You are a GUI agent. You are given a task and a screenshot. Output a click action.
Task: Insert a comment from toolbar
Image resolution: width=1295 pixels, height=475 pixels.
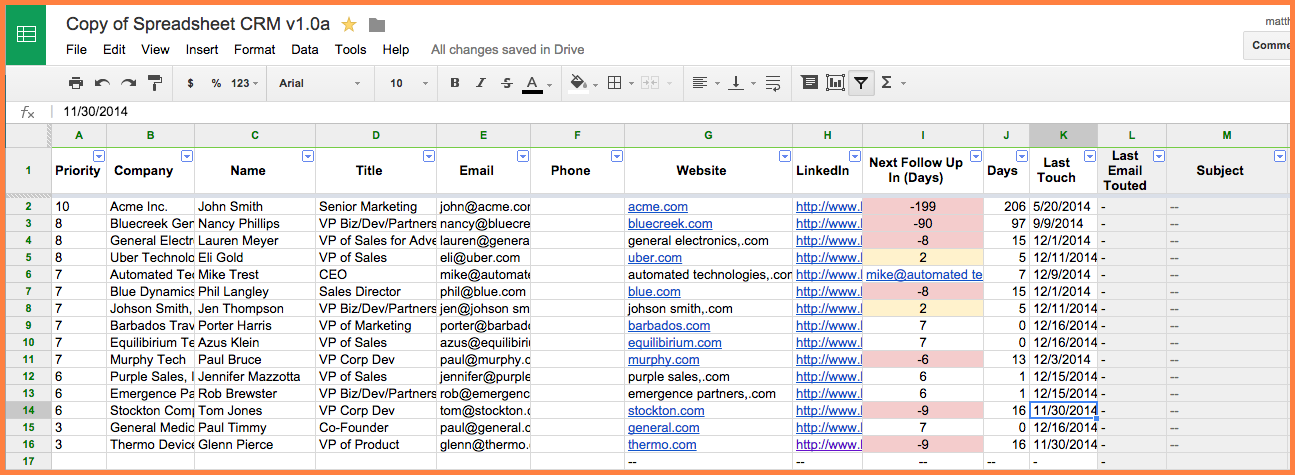point(810,83)
